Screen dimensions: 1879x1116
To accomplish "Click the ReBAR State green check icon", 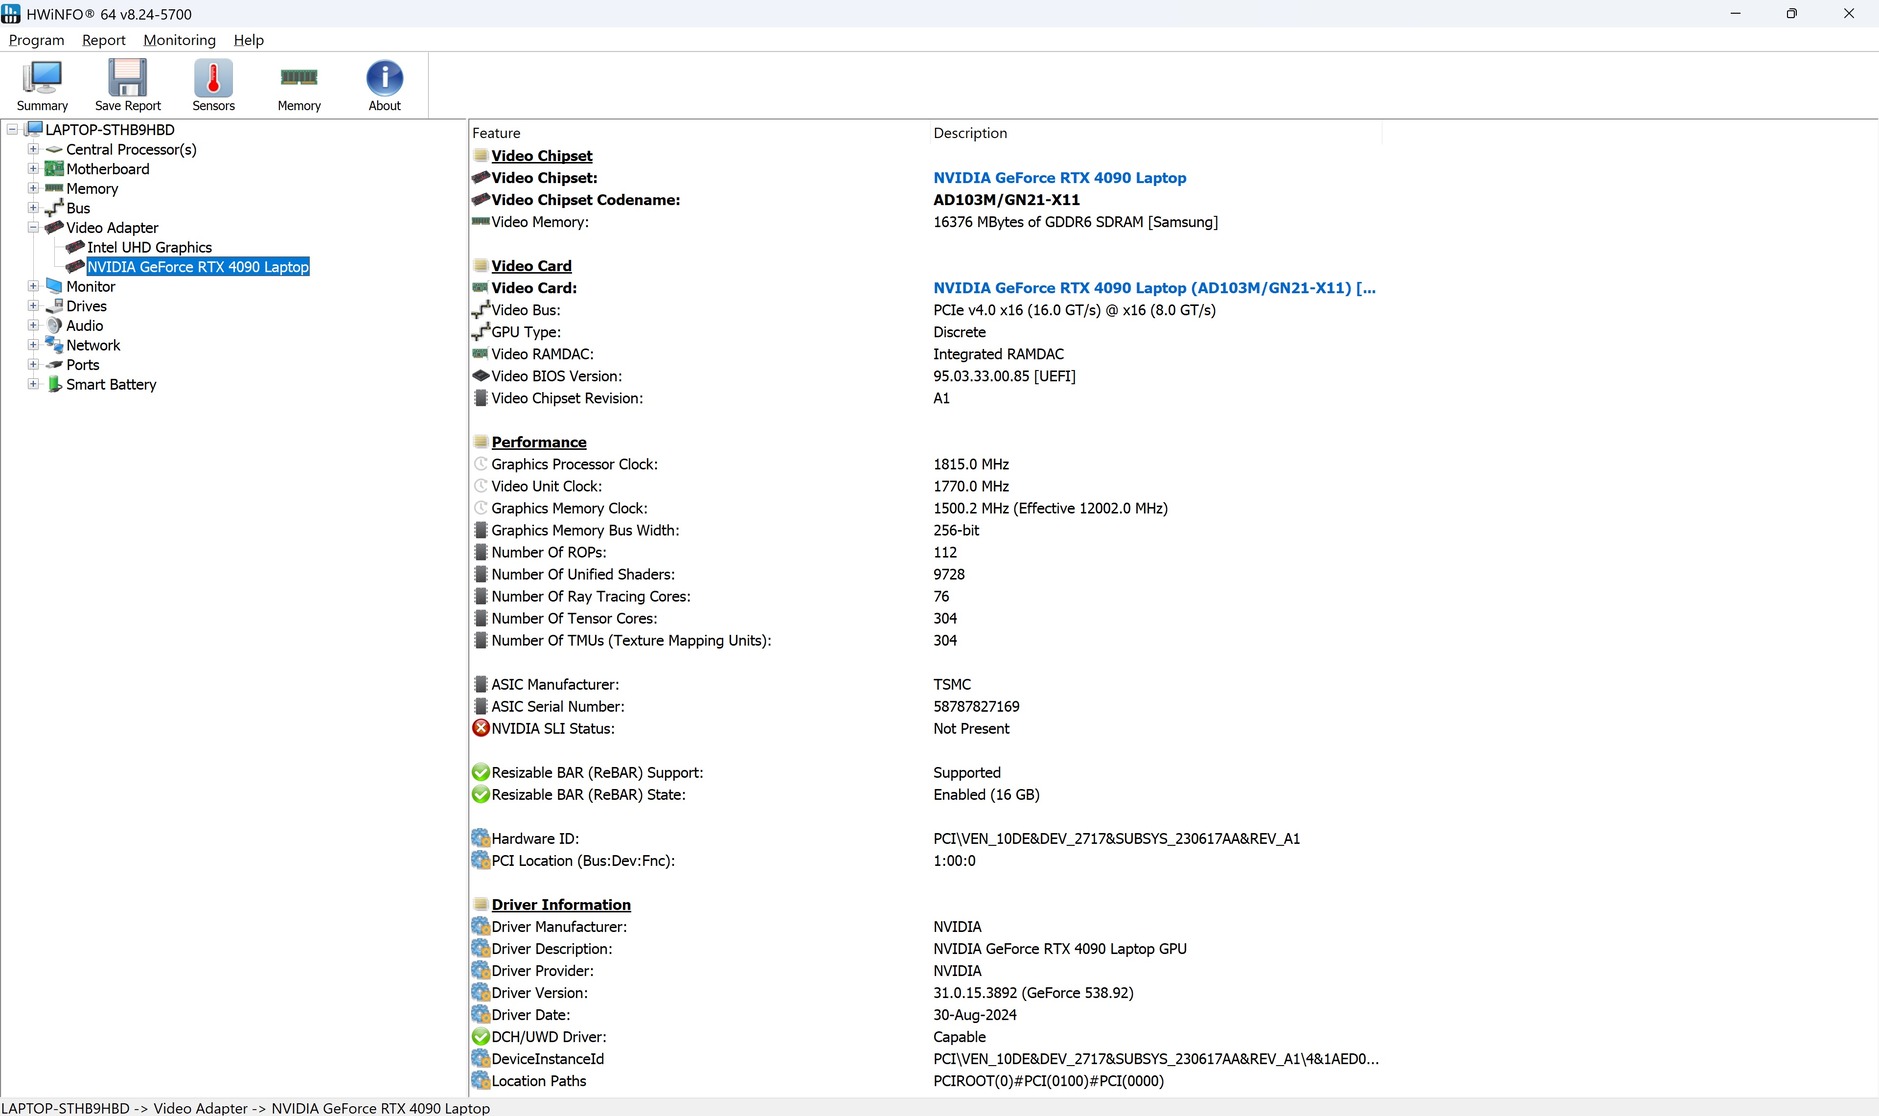I will click(x=481, y=794).
